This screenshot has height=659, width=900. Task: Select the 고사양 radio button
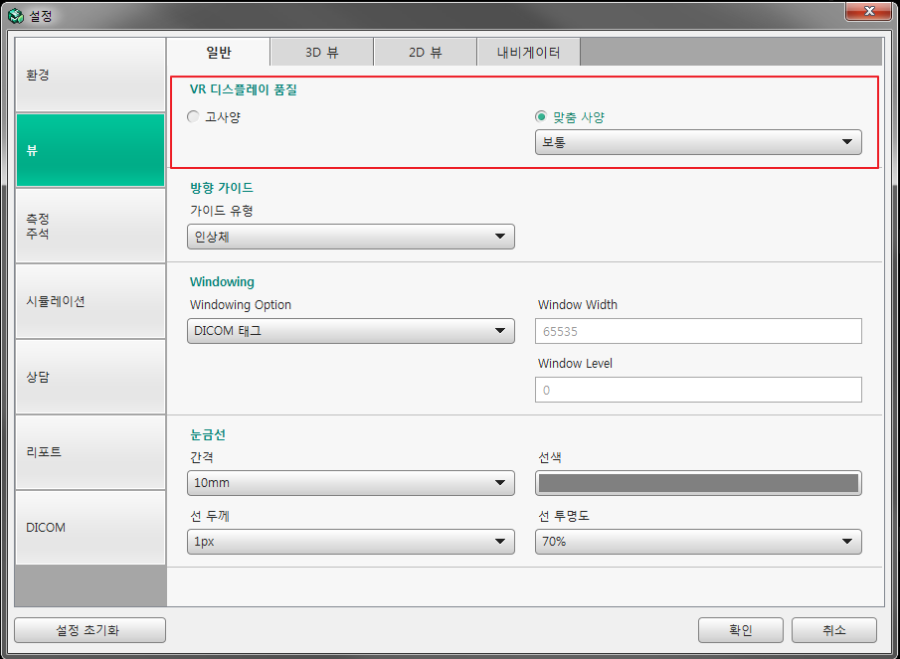pos(194,117)
